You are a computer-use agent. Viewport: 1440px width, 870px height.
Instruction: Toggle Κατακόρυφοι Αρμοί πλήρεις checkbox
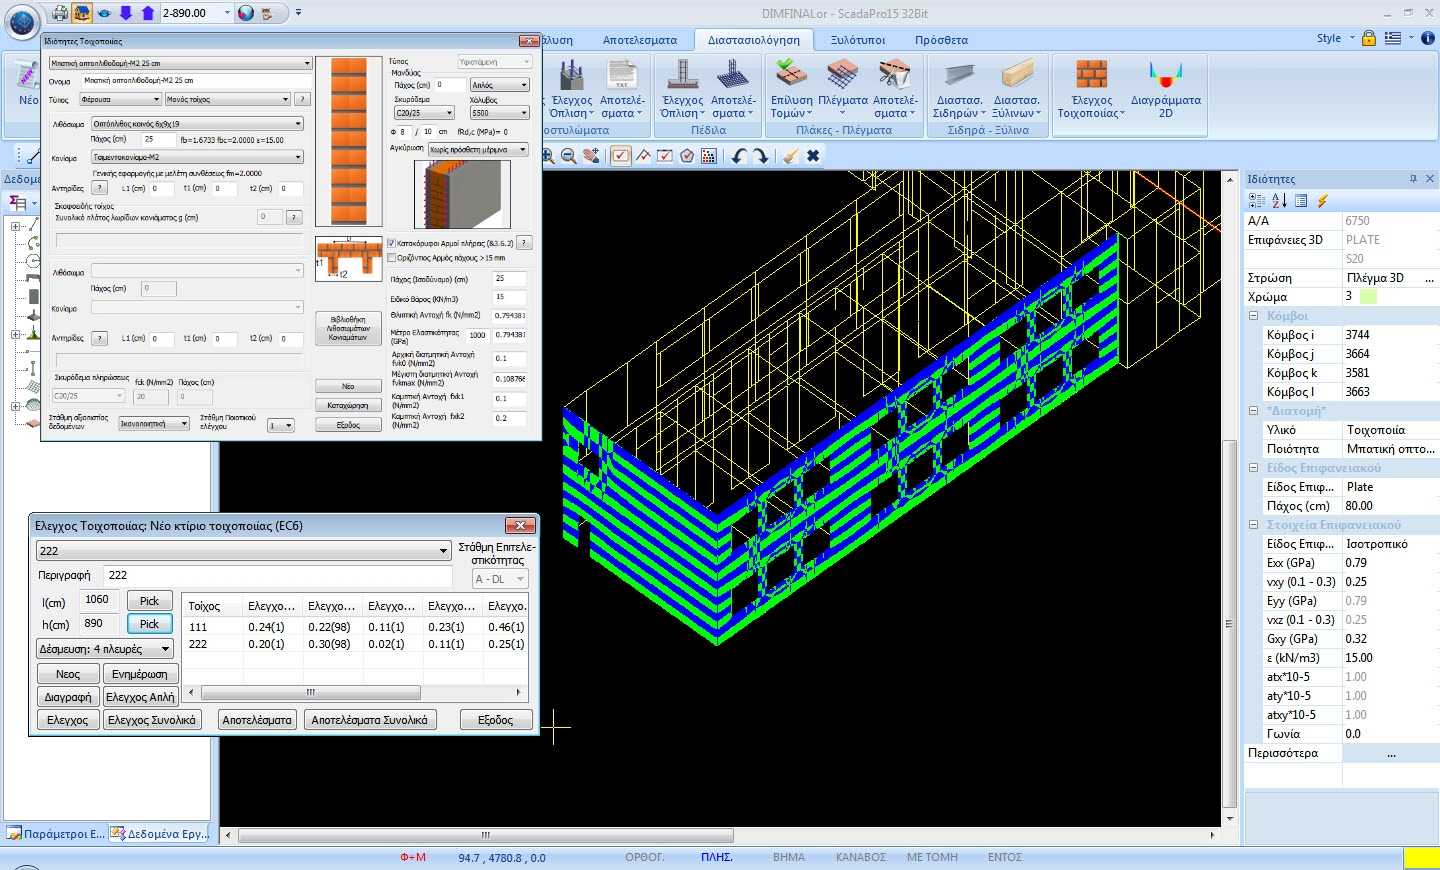coord(392,243)
